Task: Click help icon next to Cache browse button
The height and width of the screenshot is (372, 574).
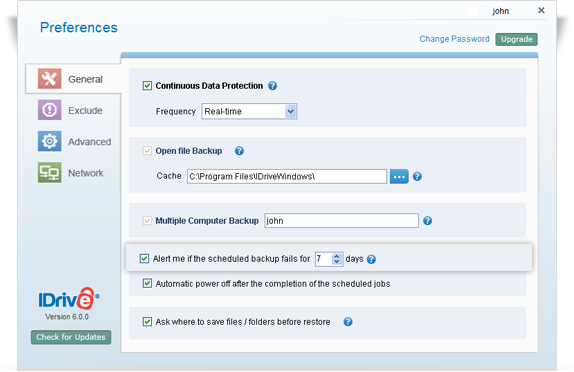Action: (417, 176)
